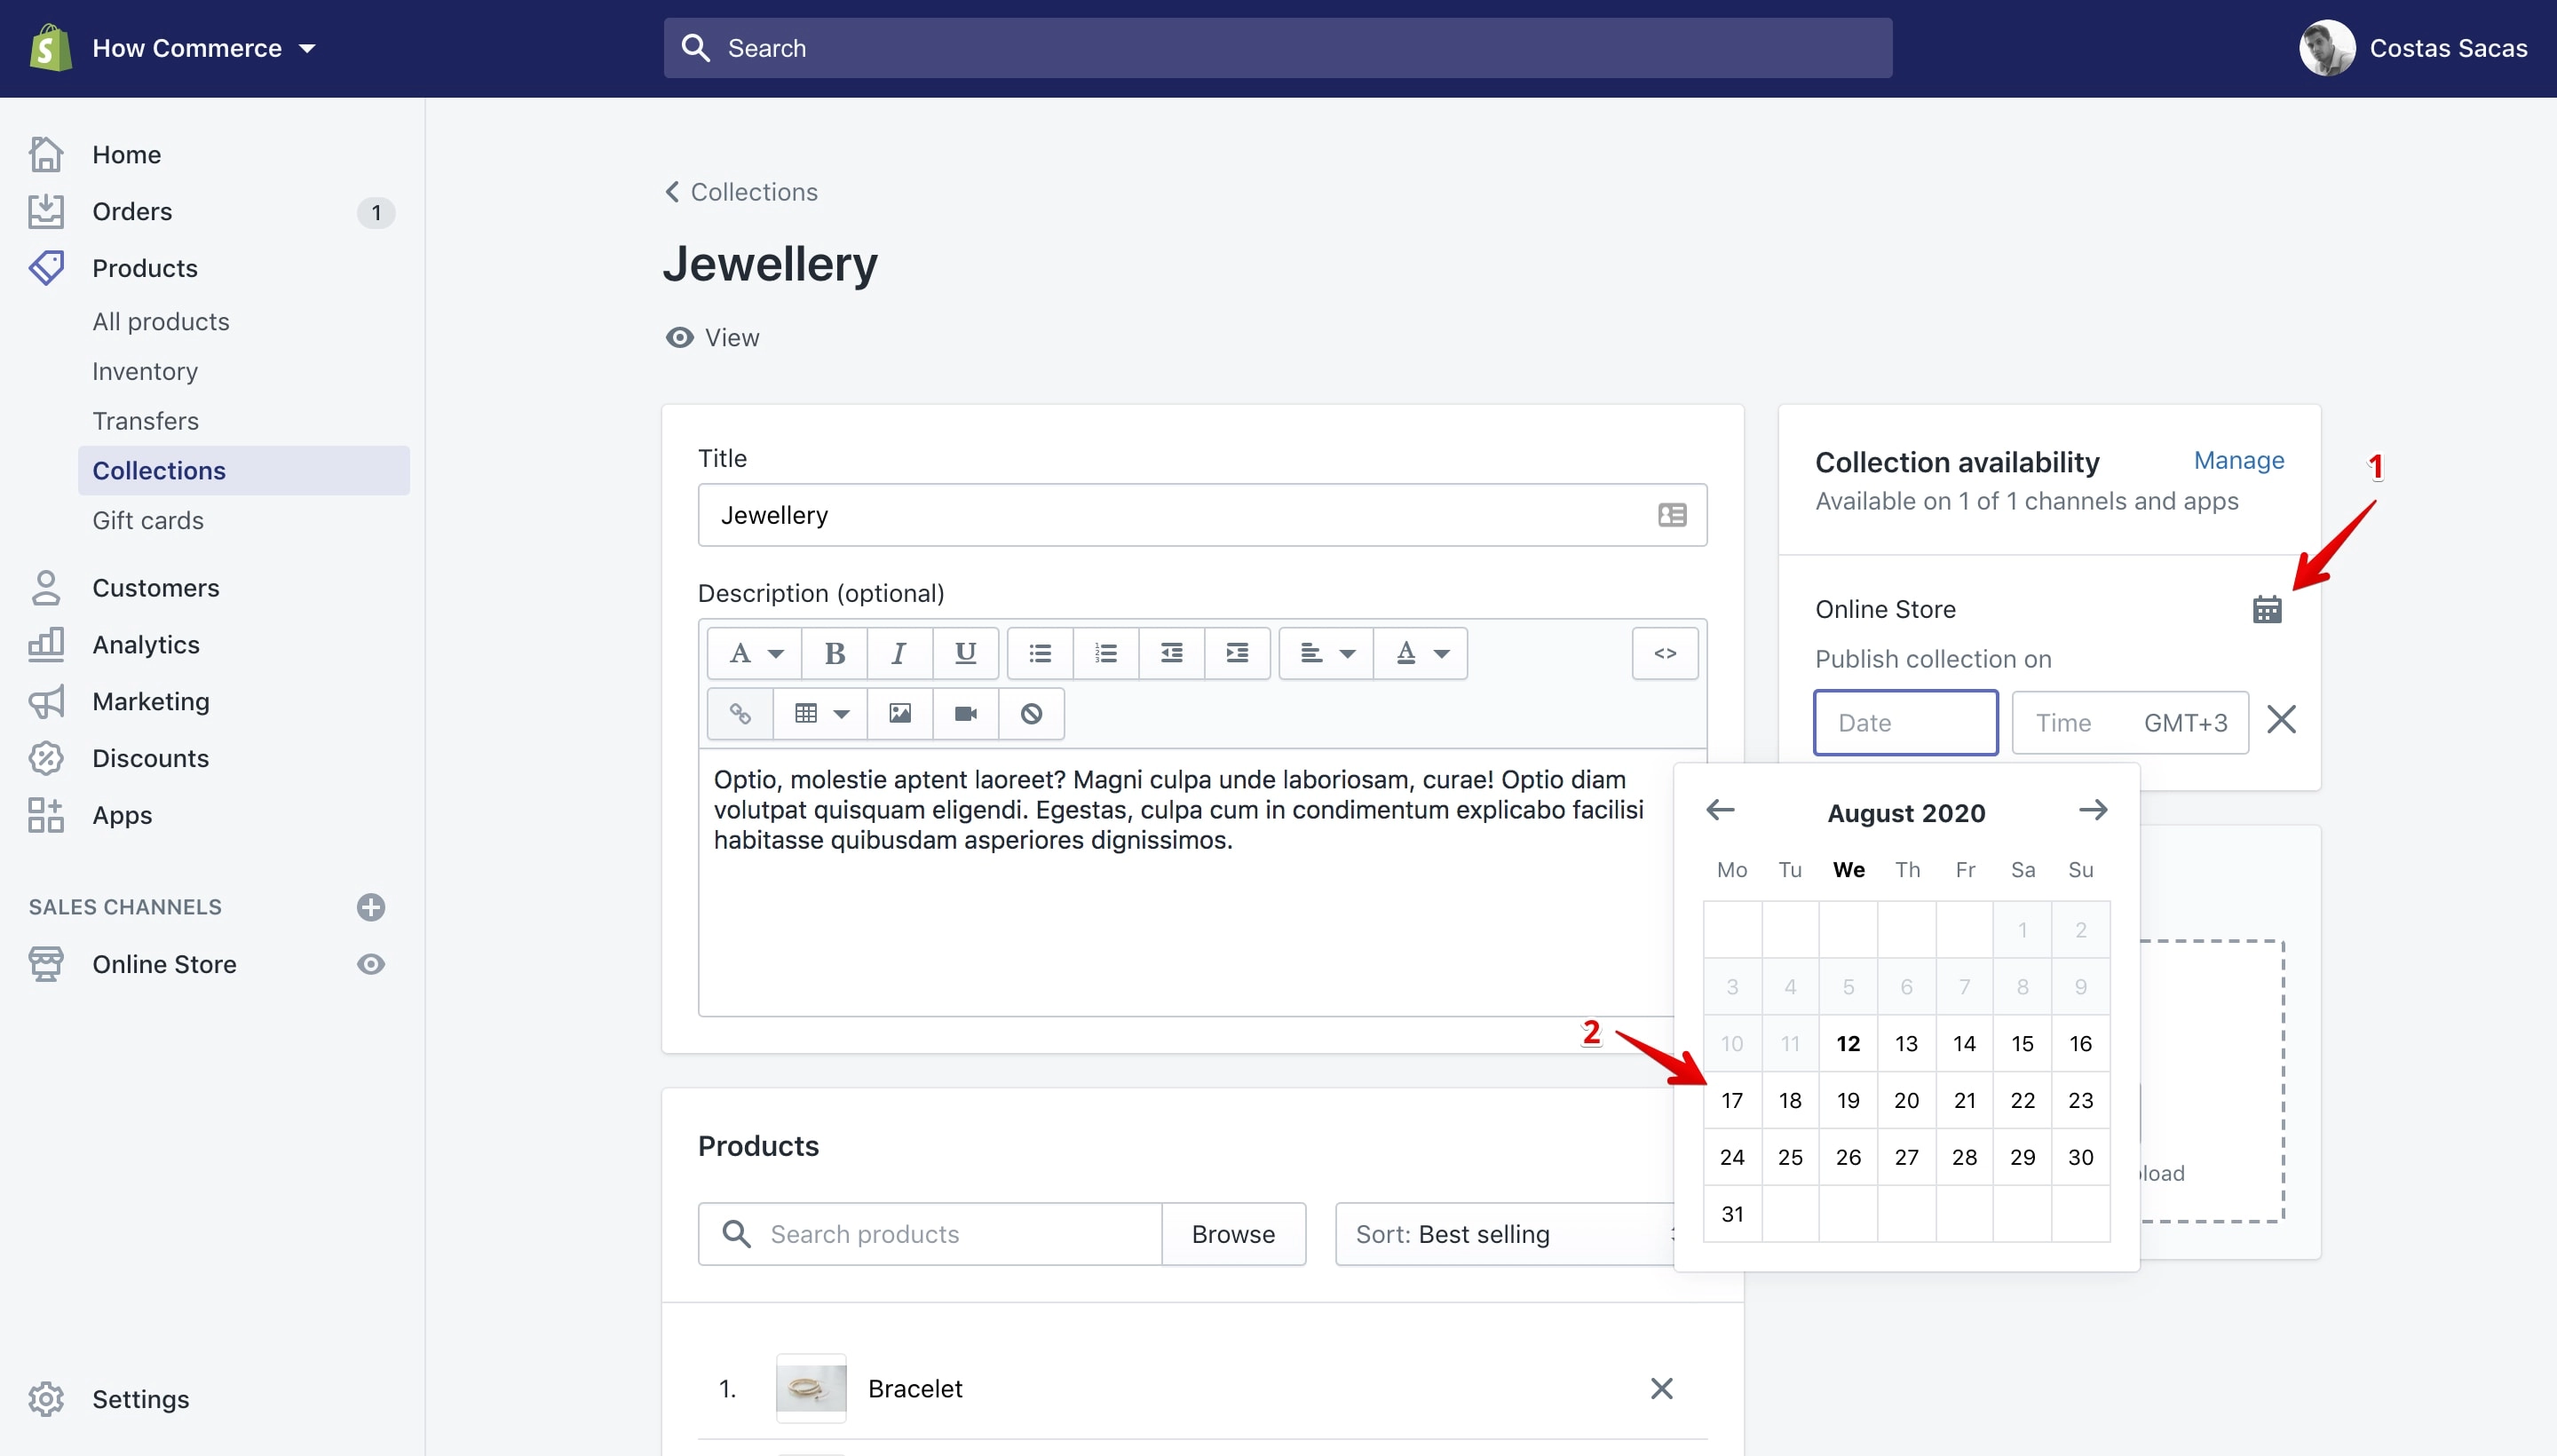Image resolution: width=2557 pixels, height=1456 pixels.
Task: View the Jewellery collection via eye icon
Action: (x=680, y=338)
